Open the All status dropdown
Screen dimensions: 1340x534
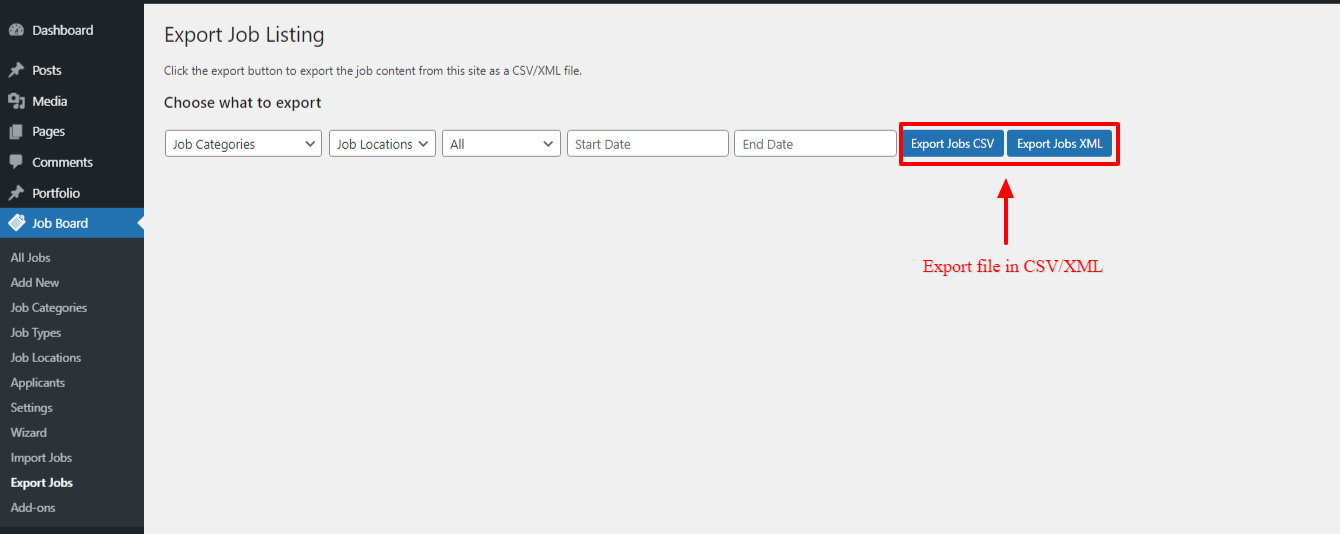coord(501,144)
